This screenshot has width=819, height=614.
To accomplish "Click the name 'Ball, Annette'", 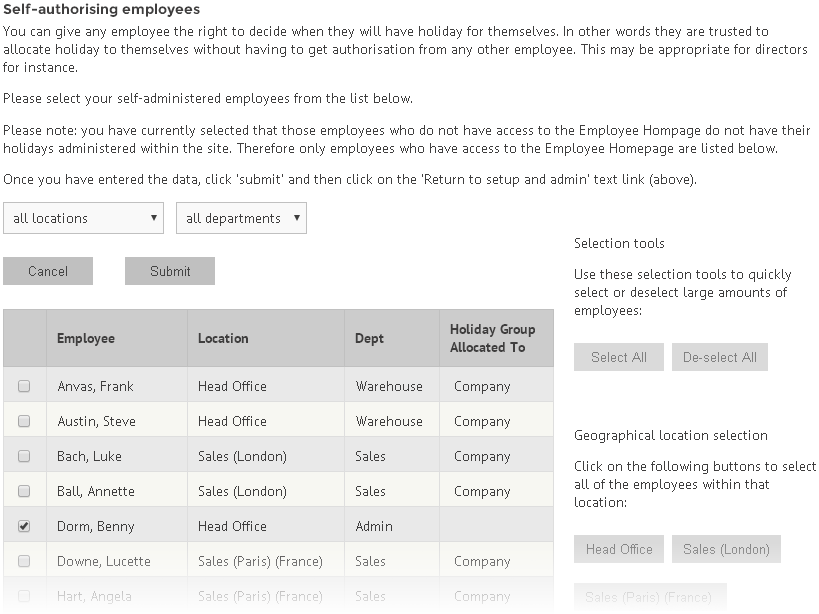I will 96,491.
